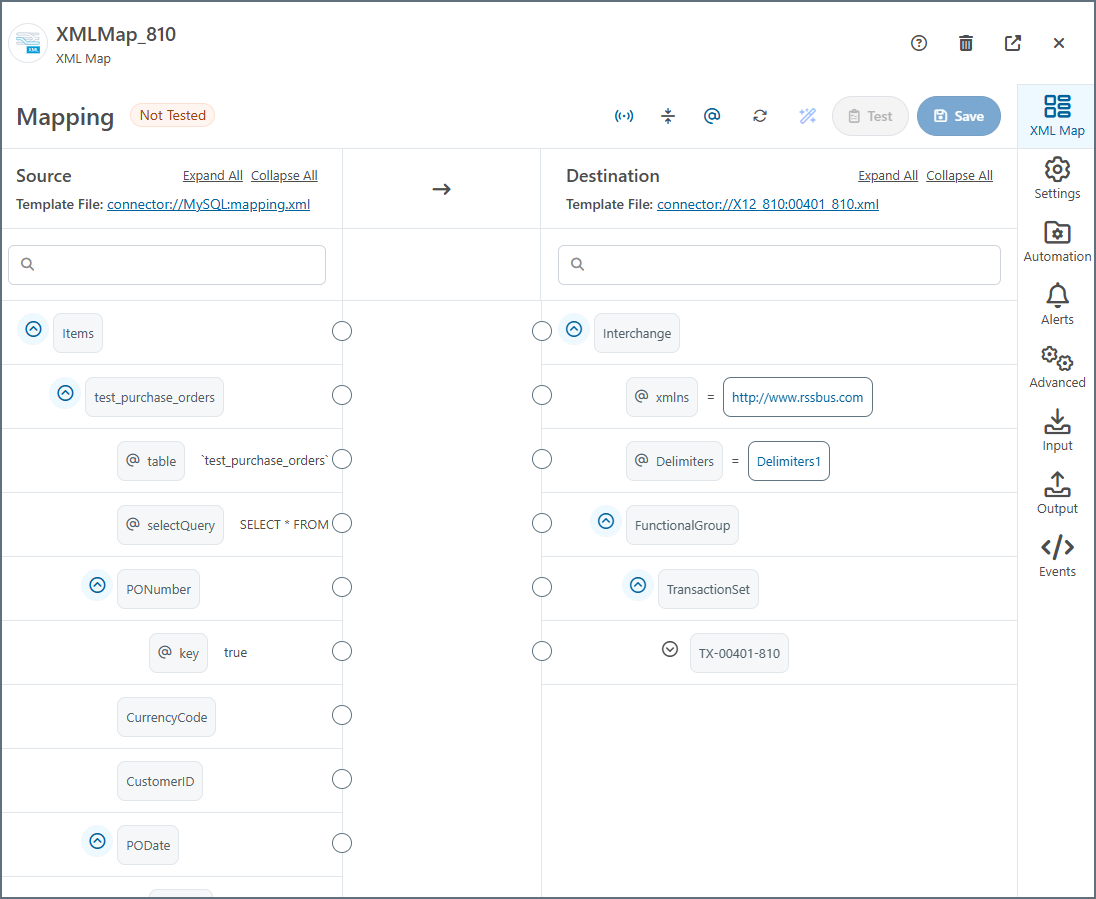Collapse the PONumber source node
The image size is (1096, 899).
97,585
